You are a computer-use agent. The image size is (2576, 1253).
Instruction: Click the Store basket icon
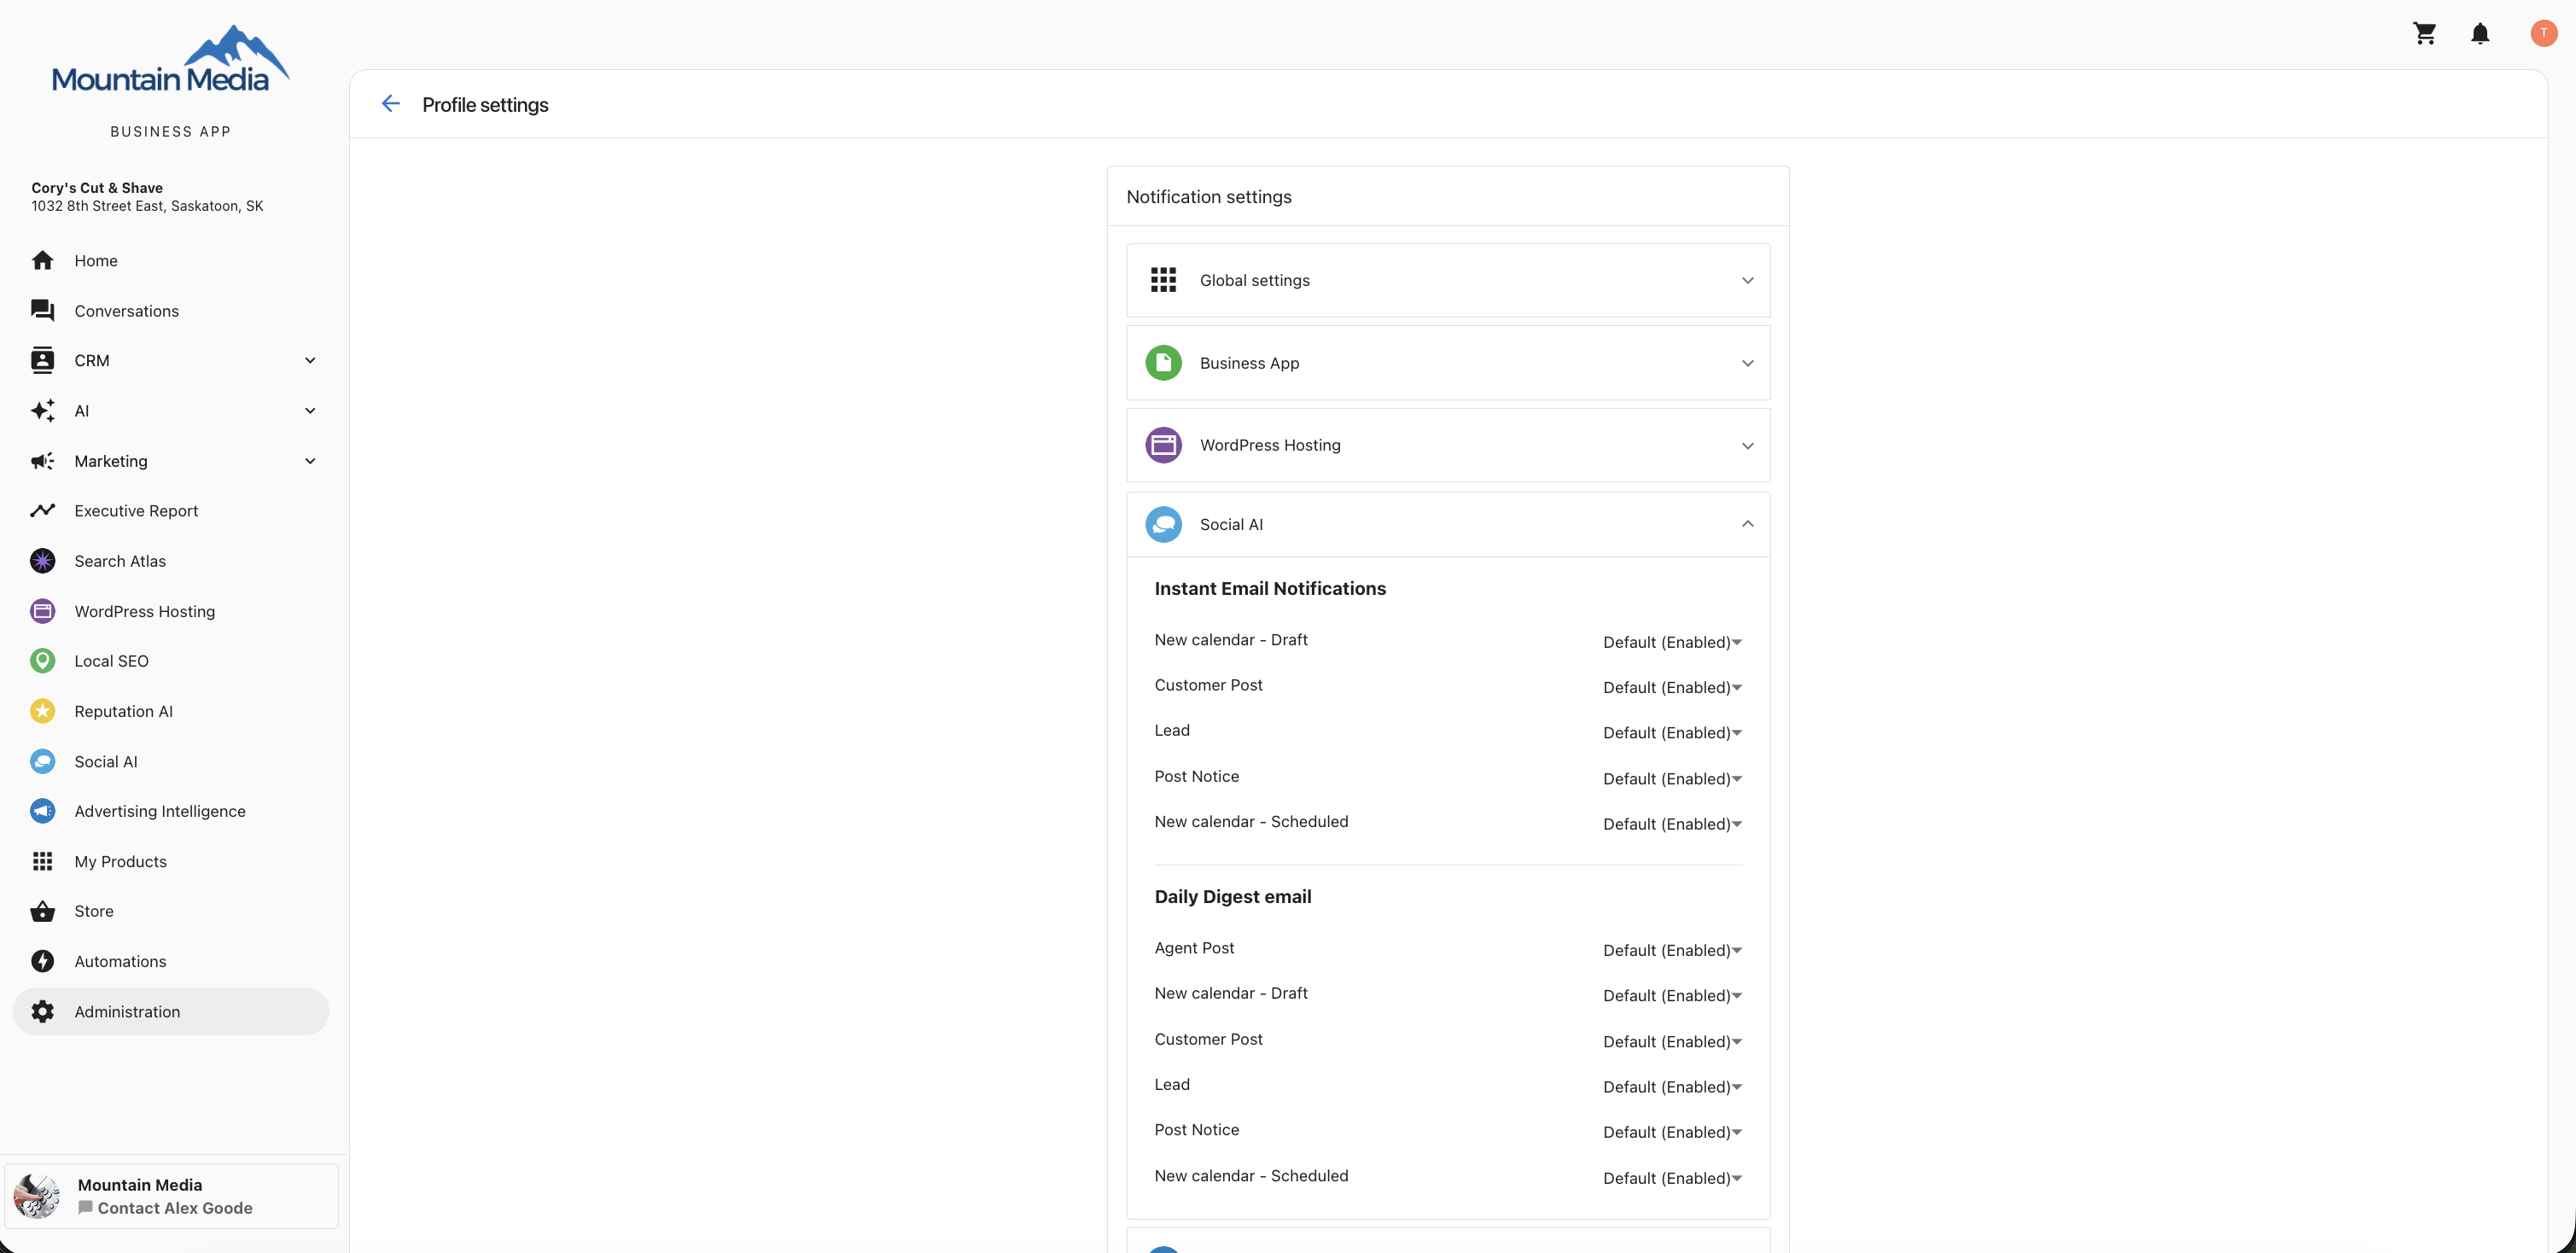point(42,911)
